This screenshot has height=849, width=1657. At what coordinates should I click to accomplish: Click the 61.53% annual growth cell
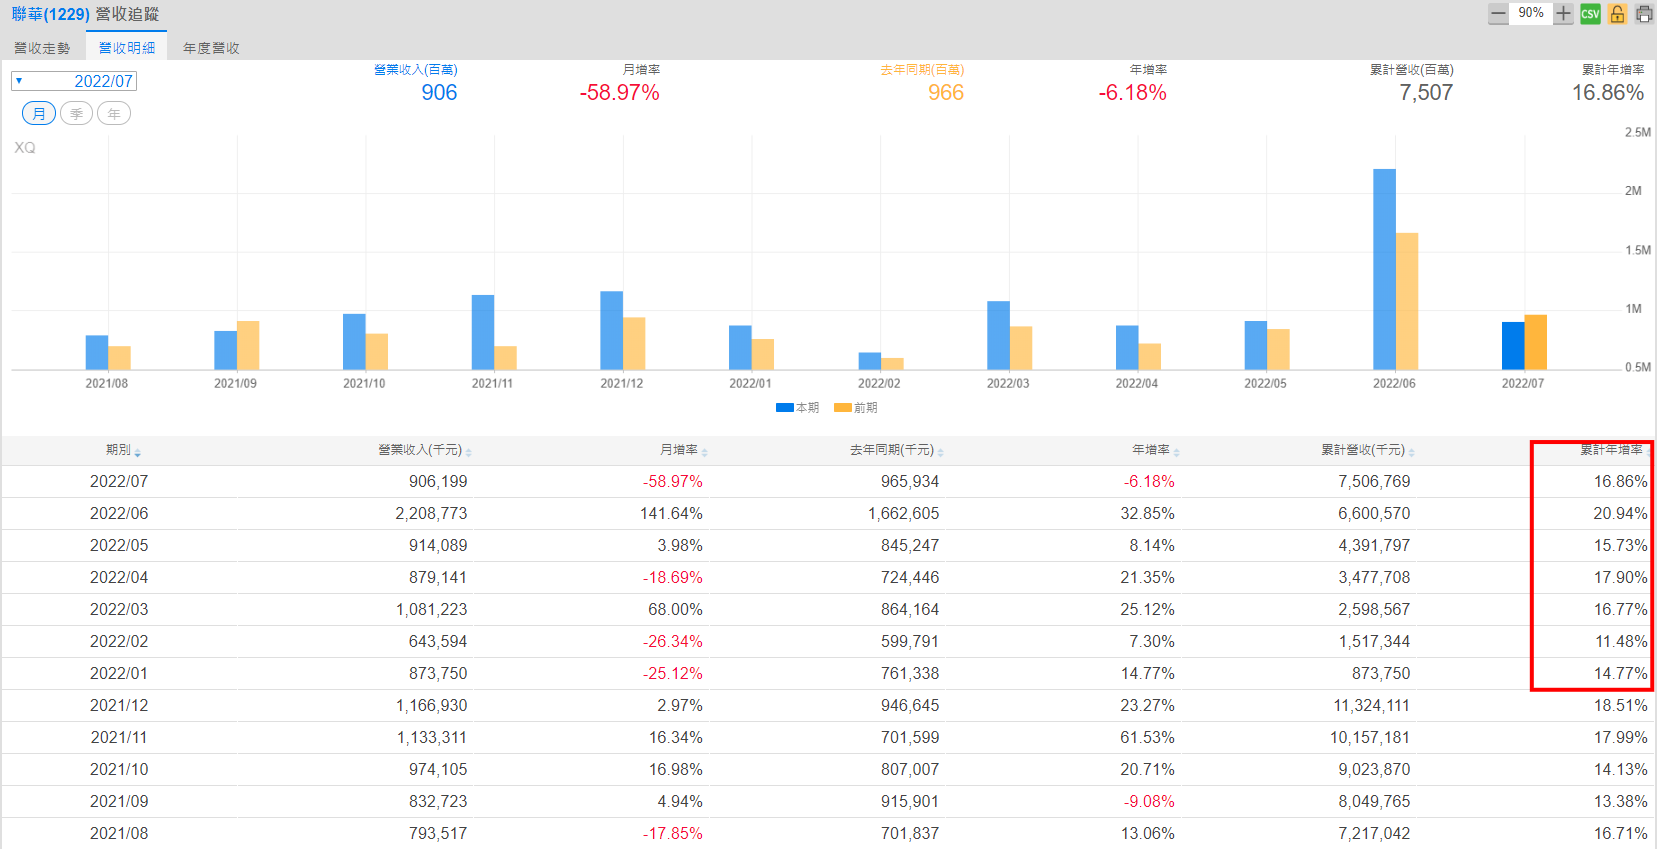click(x=1147, y=738)
